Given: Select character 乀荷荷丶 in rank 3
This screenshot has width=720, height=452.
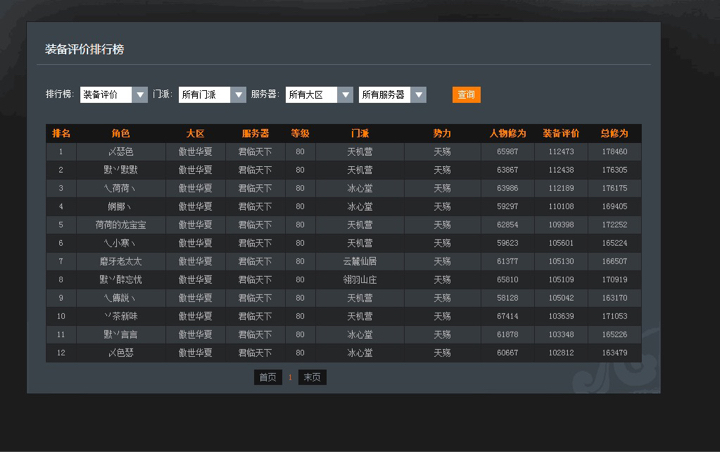Looking at the screenshot, I should point(121,188).
